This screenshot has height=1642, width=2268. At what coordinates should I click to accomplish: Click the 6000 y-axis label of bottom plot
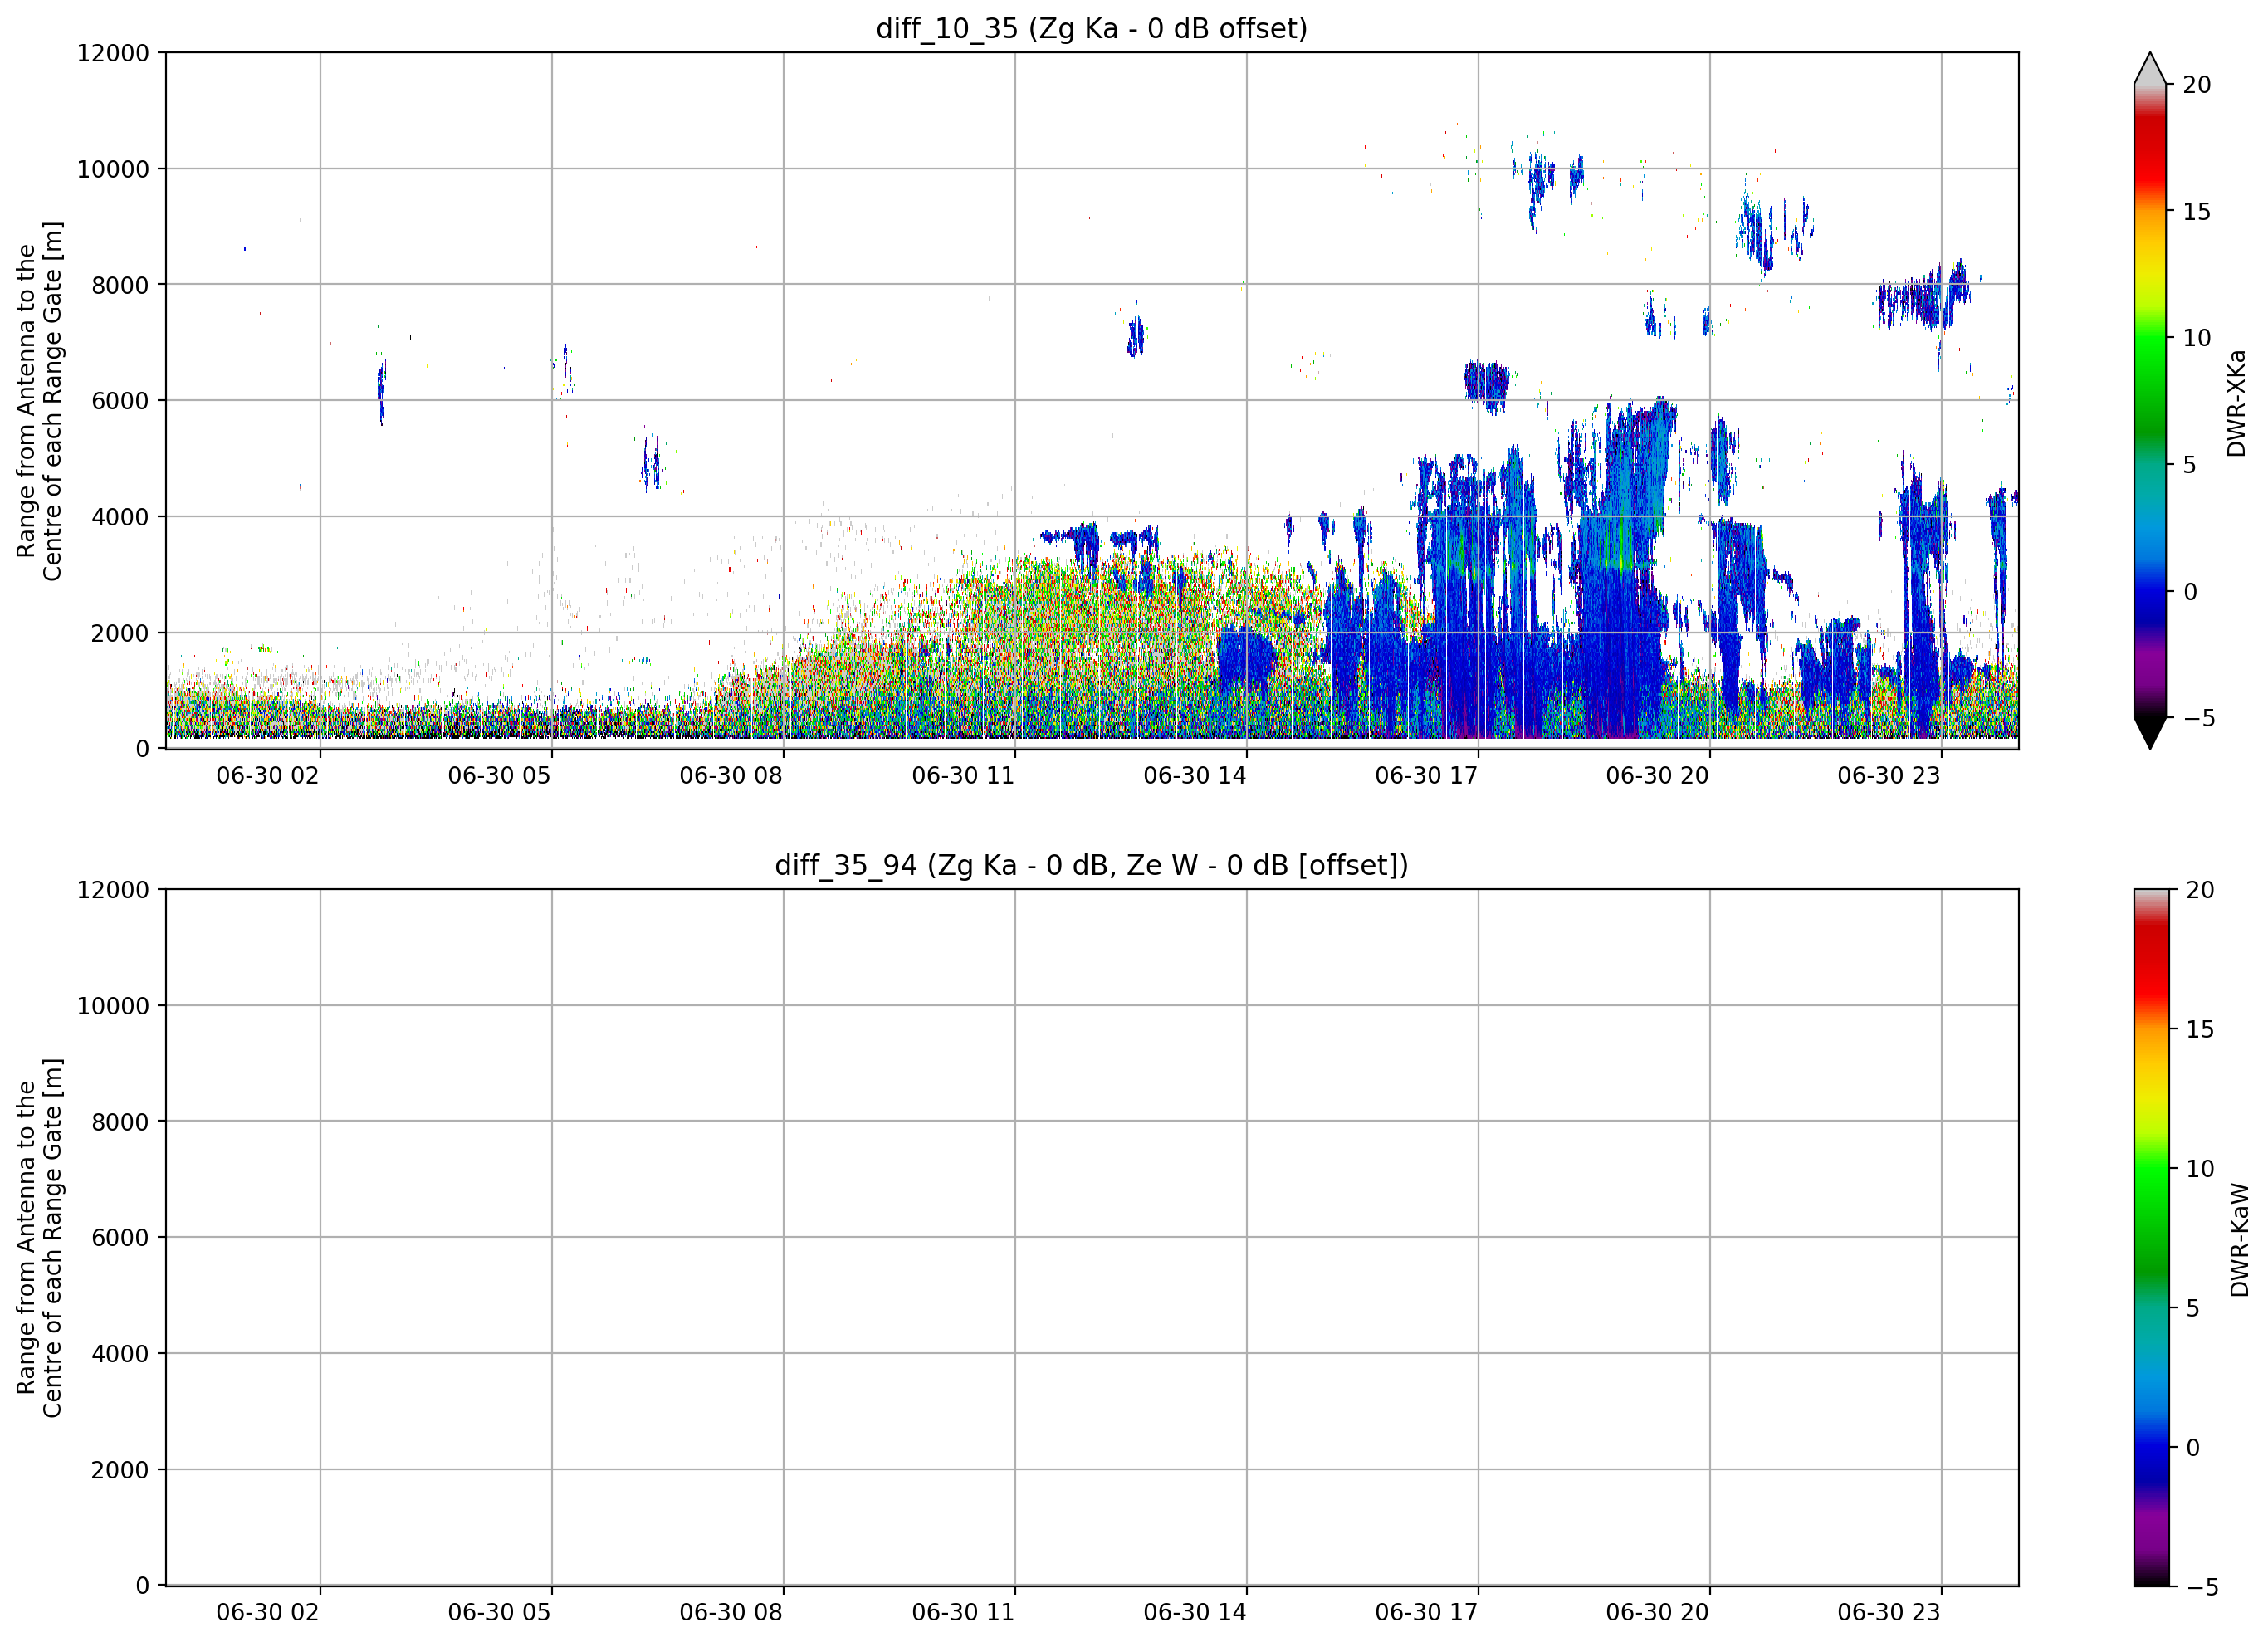[120, 1238]
